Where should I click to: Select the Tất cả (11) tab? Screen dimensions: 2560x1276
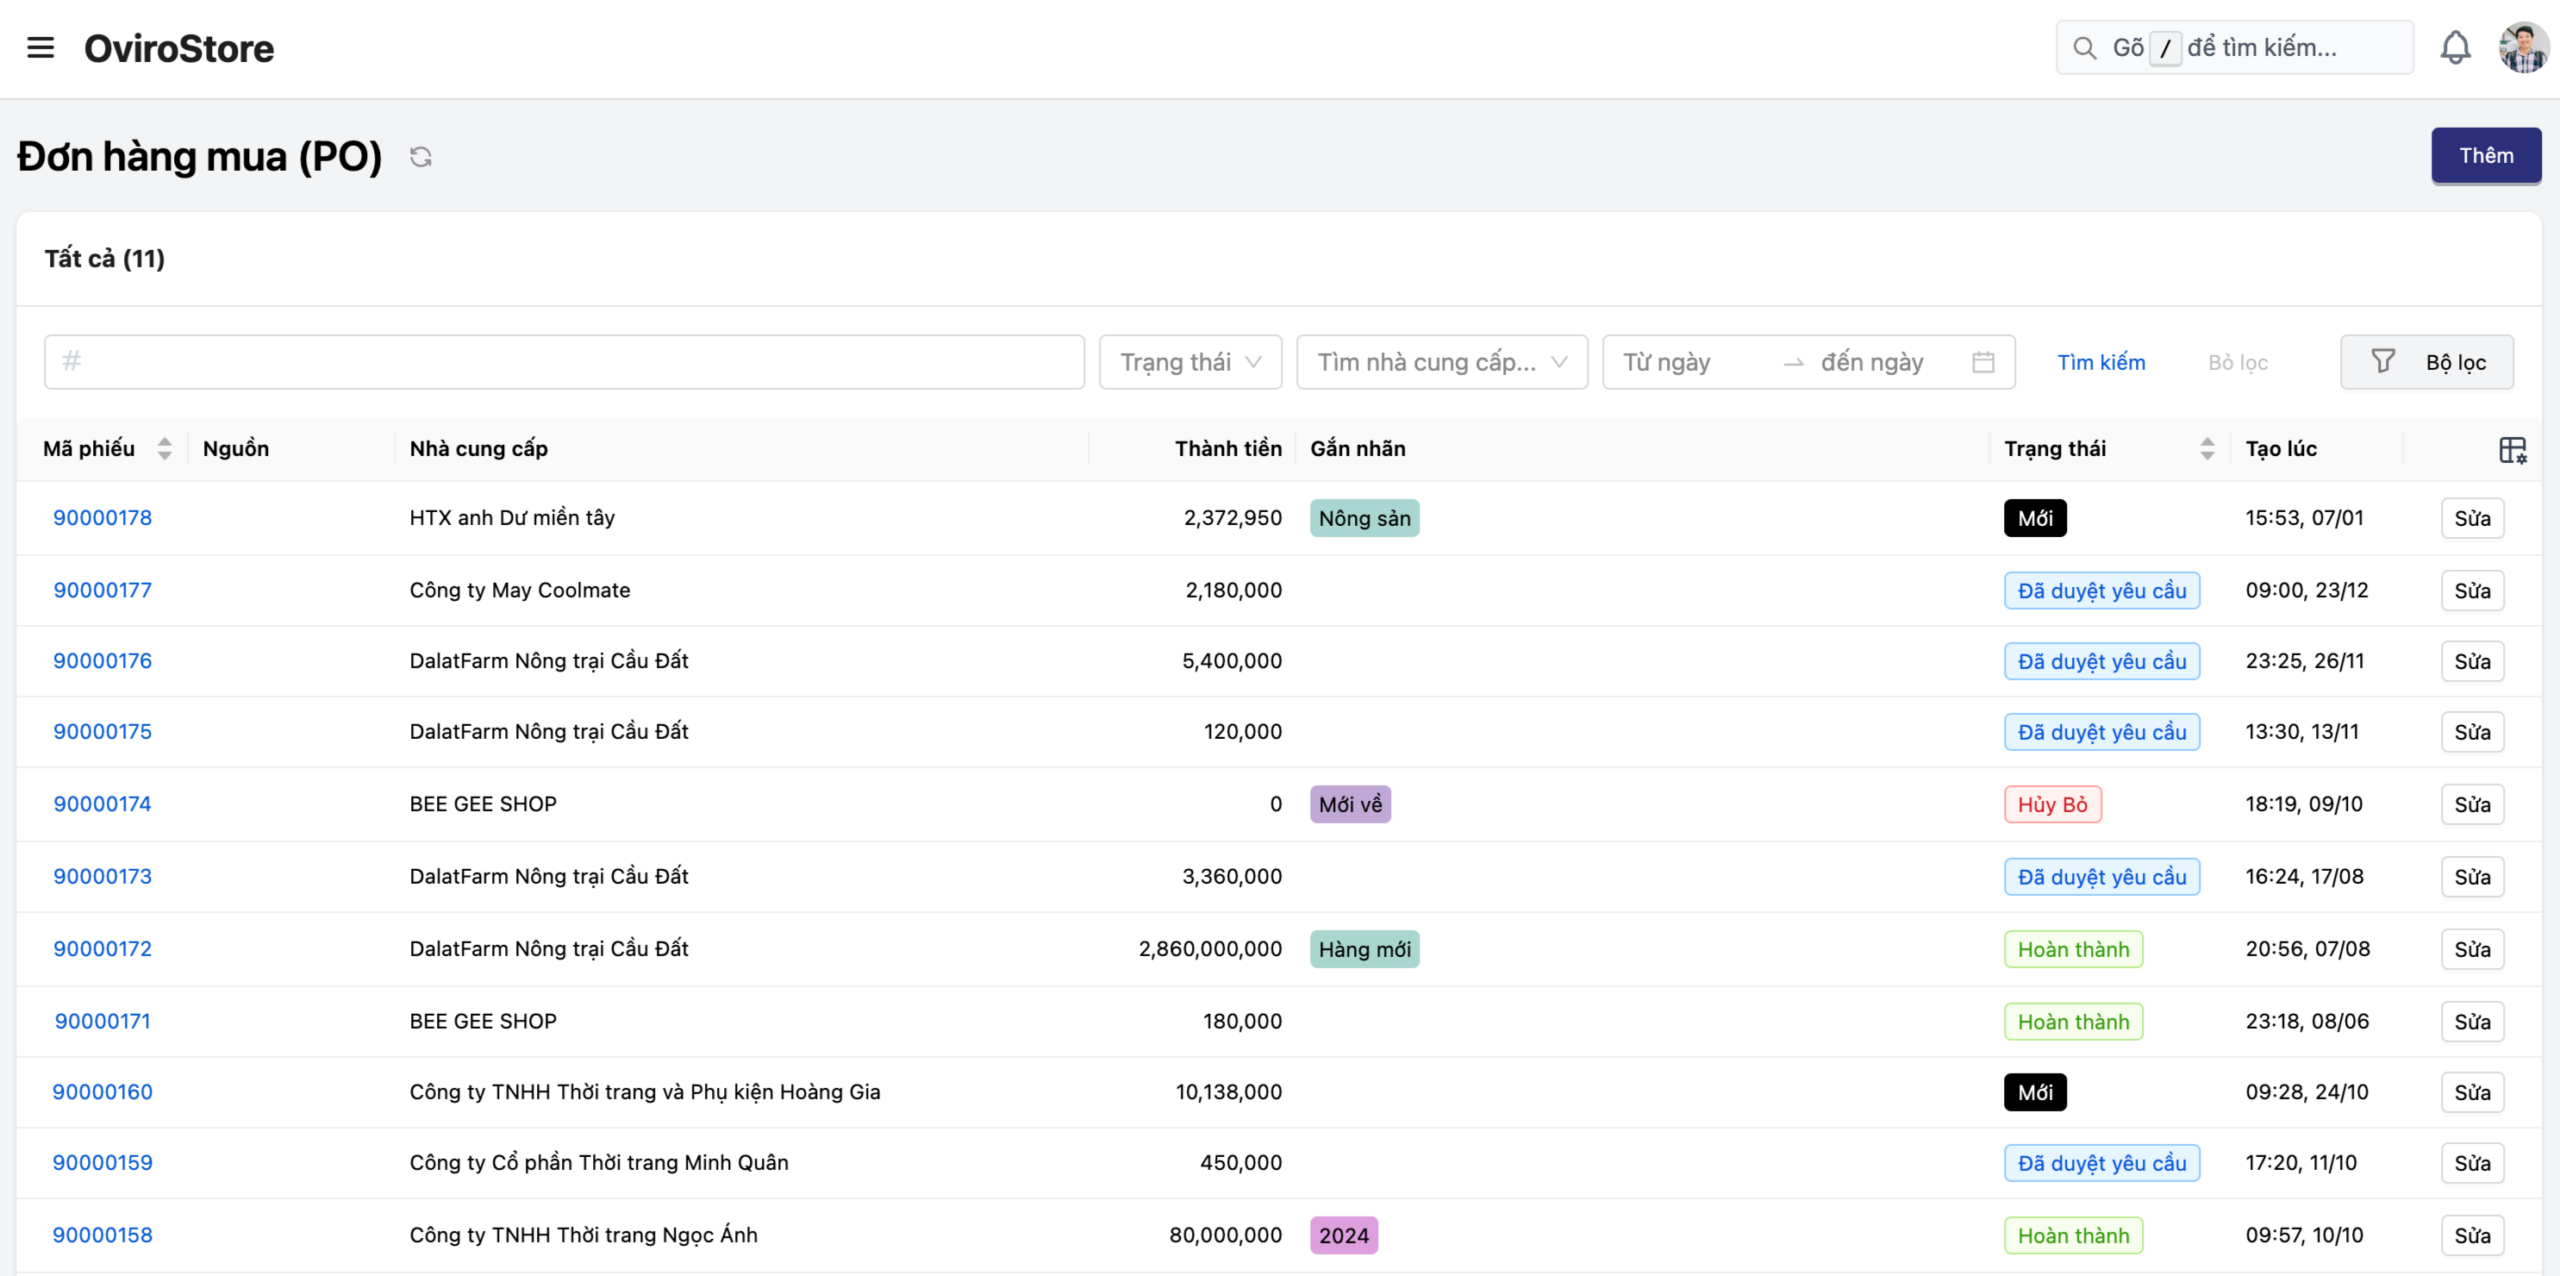[x=105, y=259]
